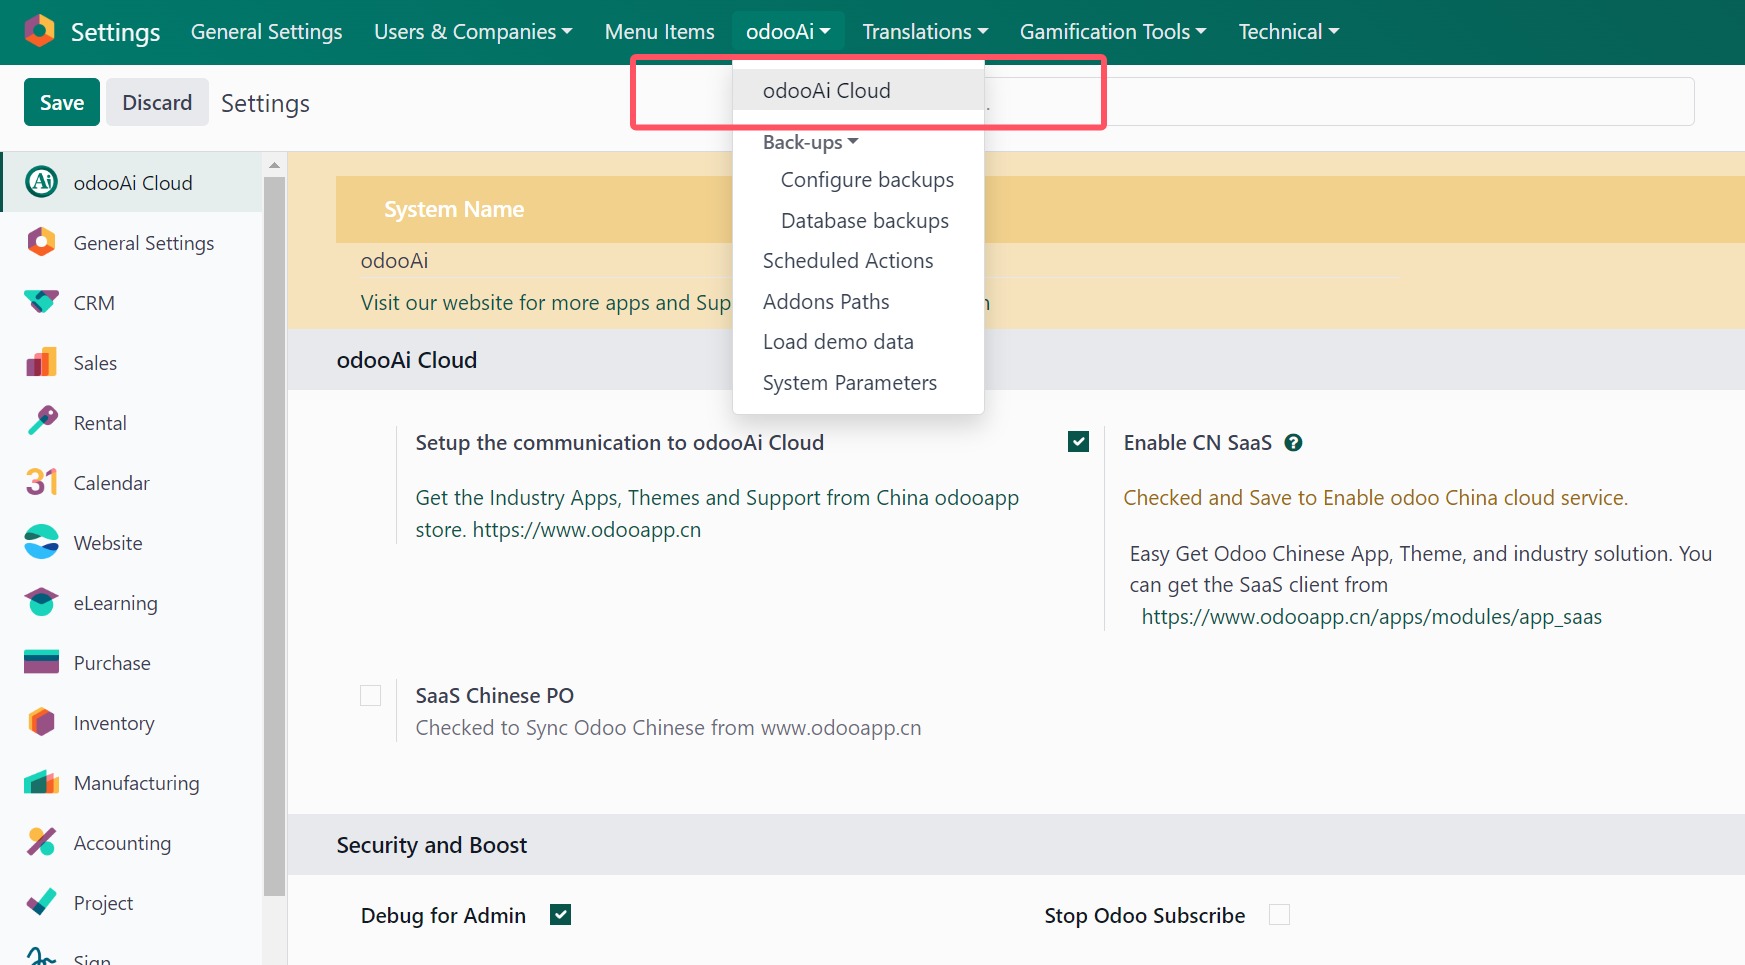The height and width of the screenshot is (965, 1745).
Task: Open Sales app icon in sidebar
Action: pyautogui.click(x=41, y=363)
